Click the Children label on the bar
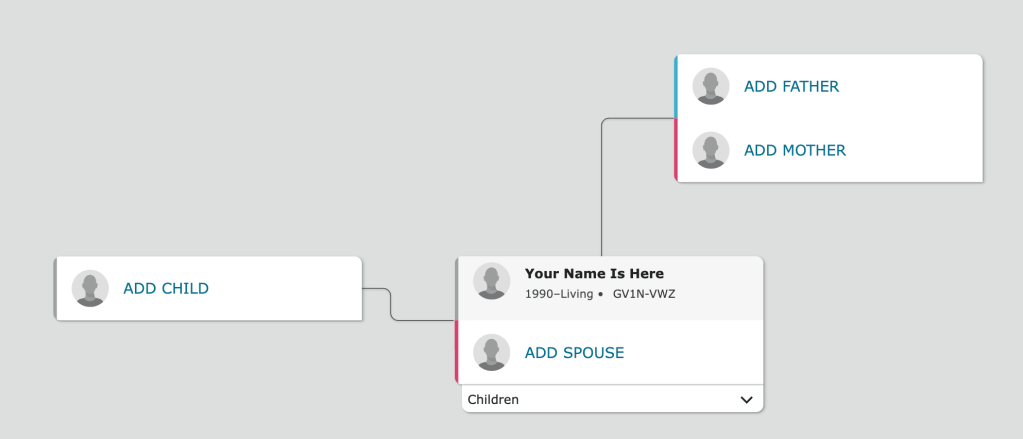This screenshot has height=439, width=1023. 493,400
